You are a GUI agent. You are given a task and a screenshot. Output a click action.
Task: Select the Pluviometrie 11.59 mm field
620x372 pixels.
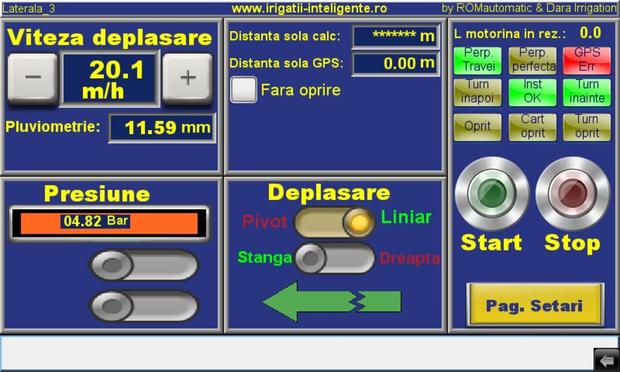[x=162, y=128]
